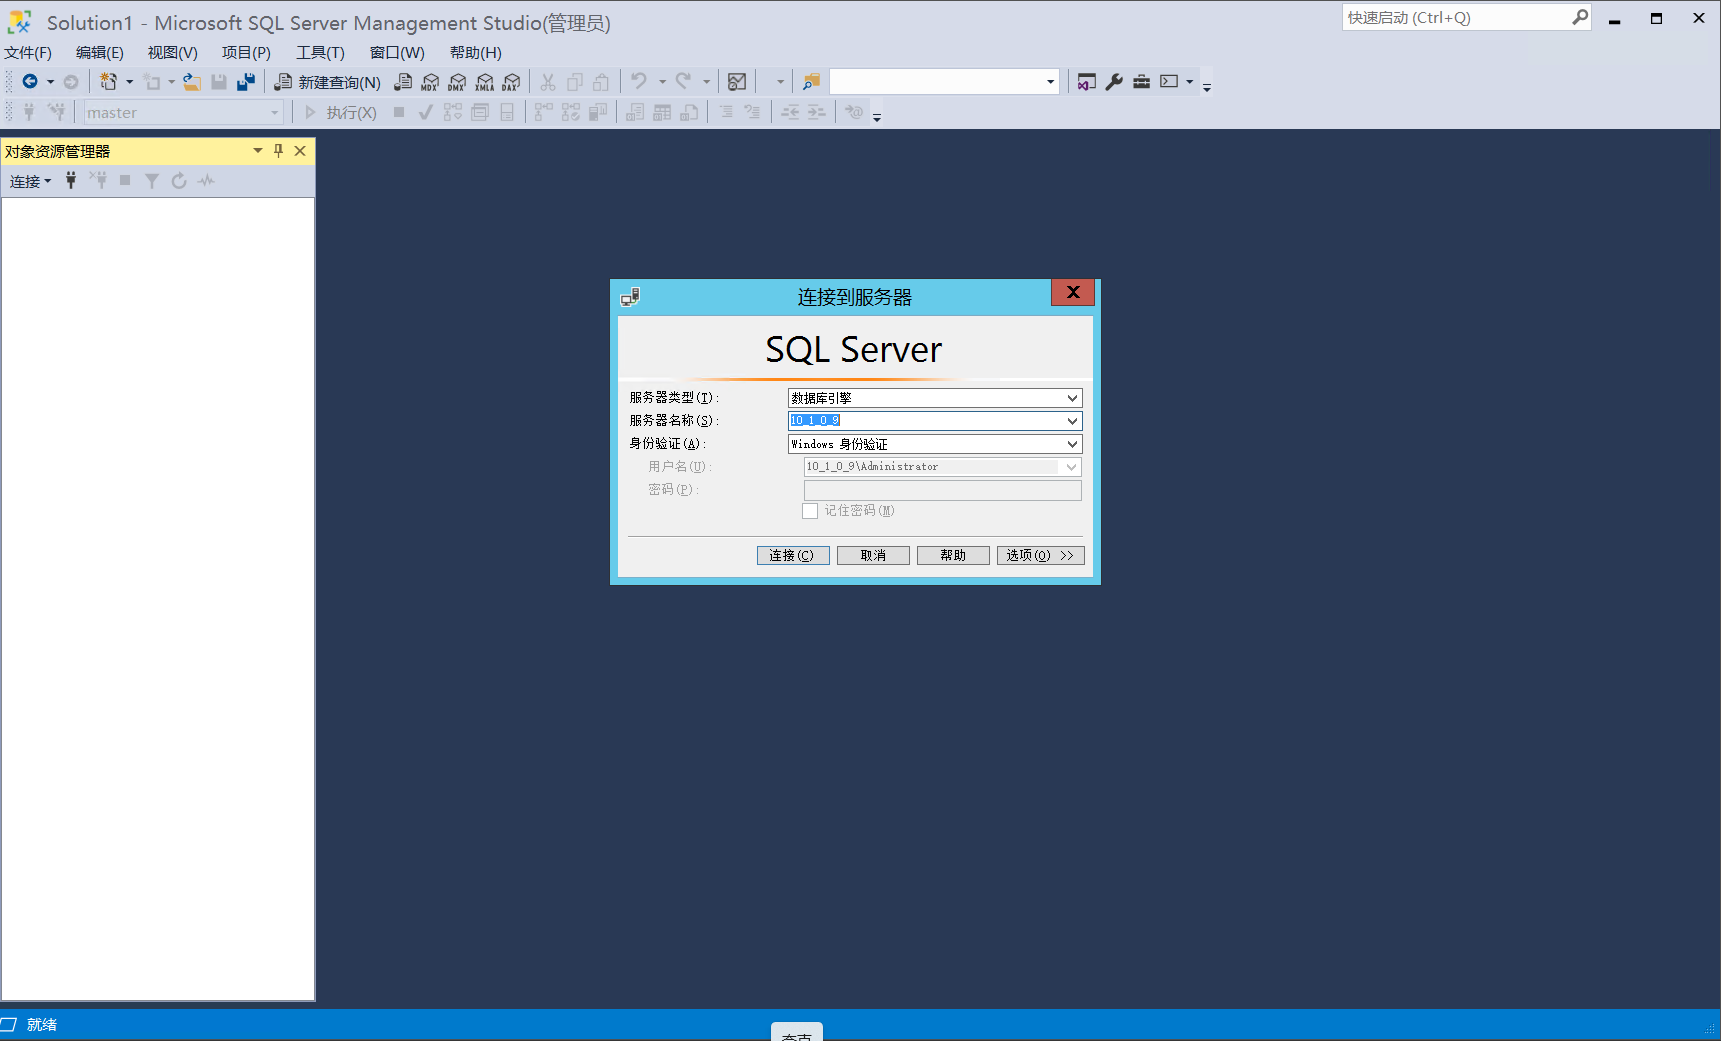The width and height of the screenshot is (1721, 1041).
Task: Open the 工具(T) menu
Action: [x=319, y=52]
